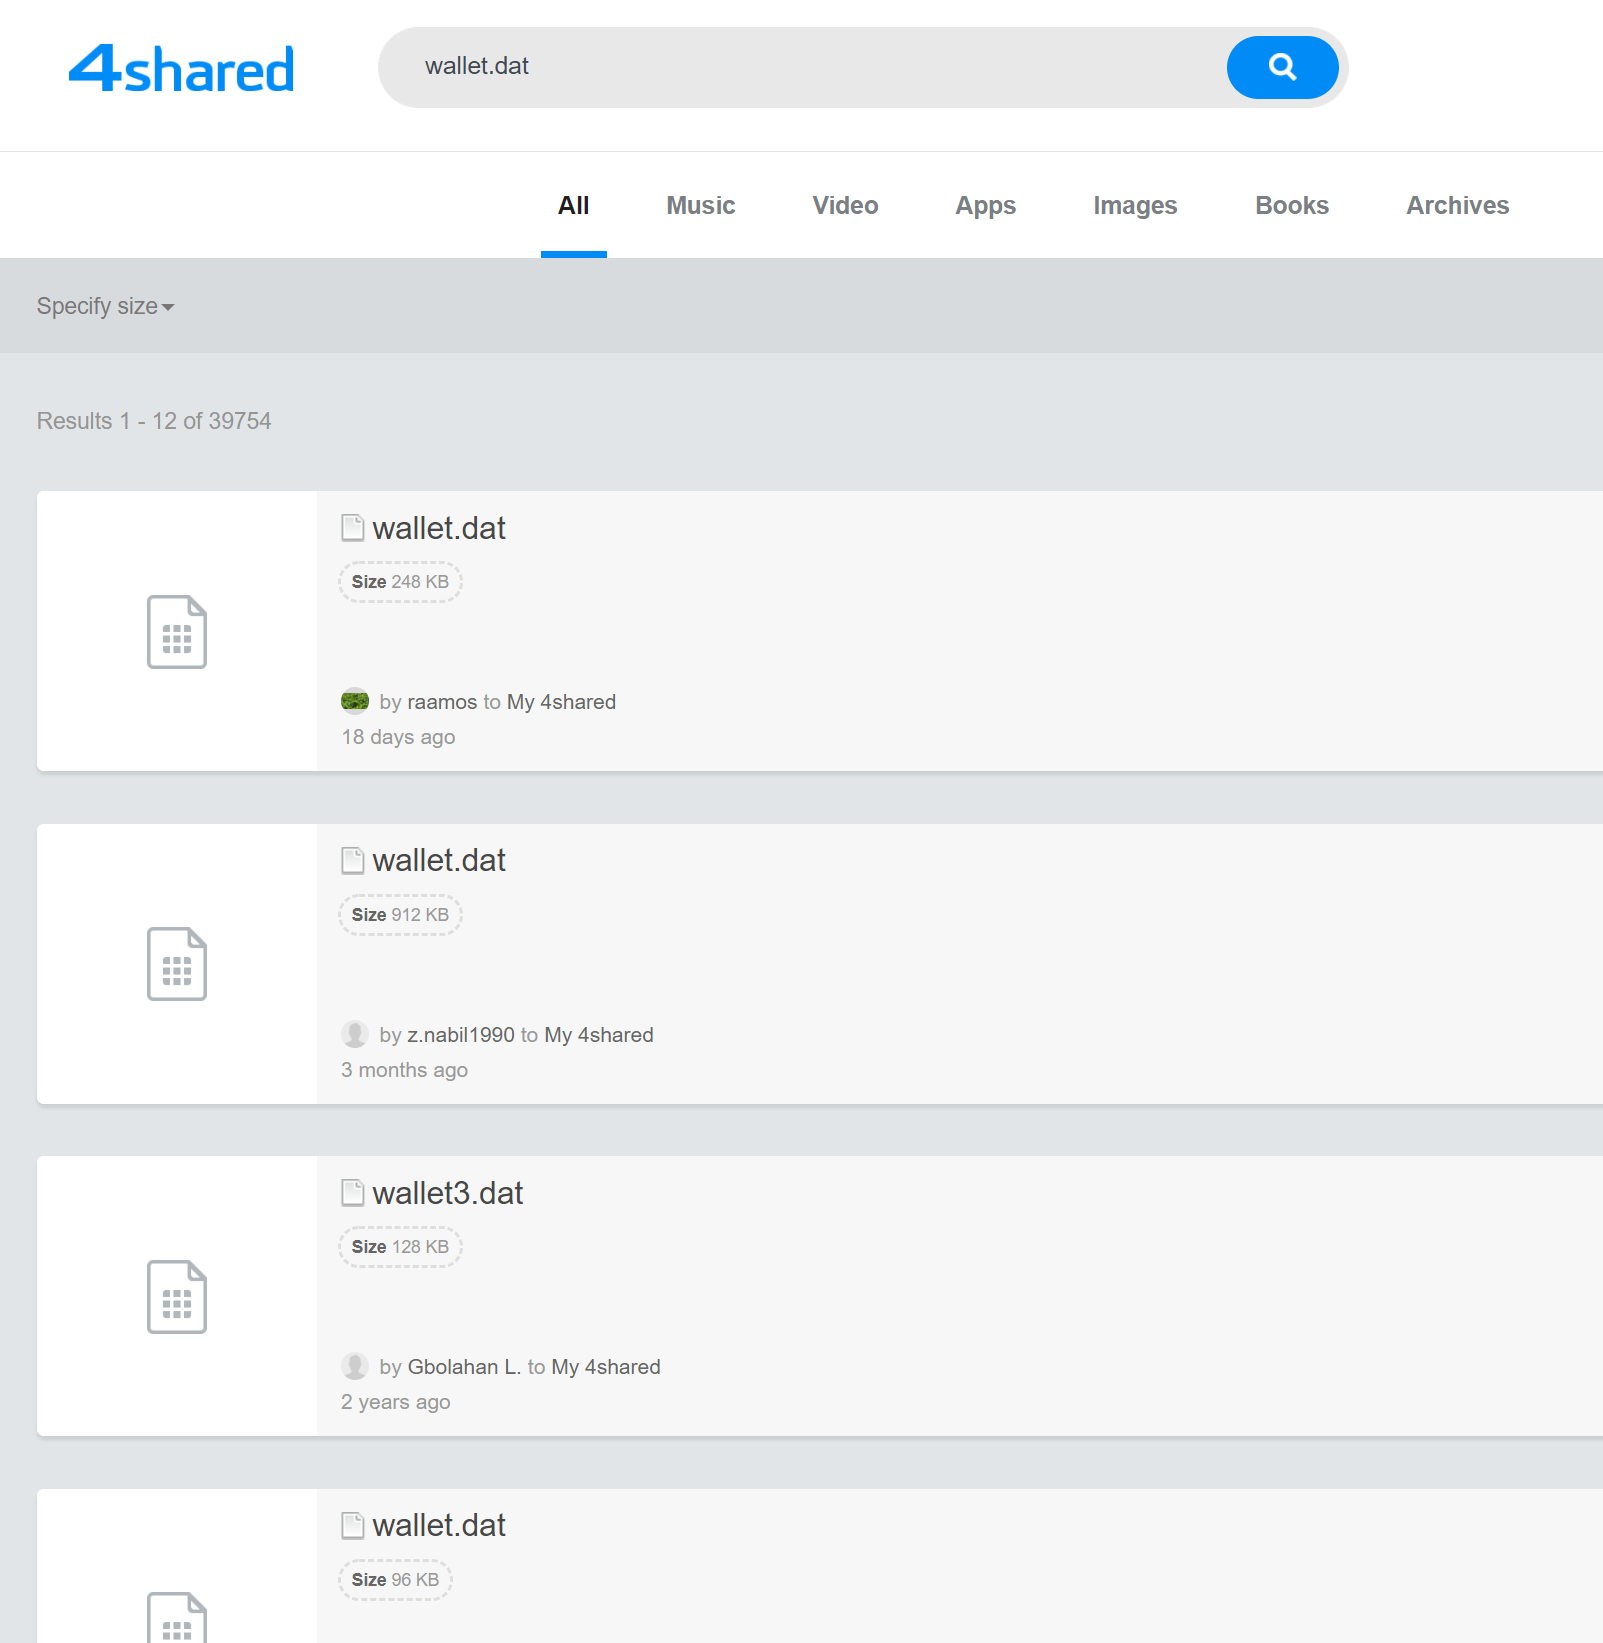Click the Size 128 KB badge

click(400, 1247)
